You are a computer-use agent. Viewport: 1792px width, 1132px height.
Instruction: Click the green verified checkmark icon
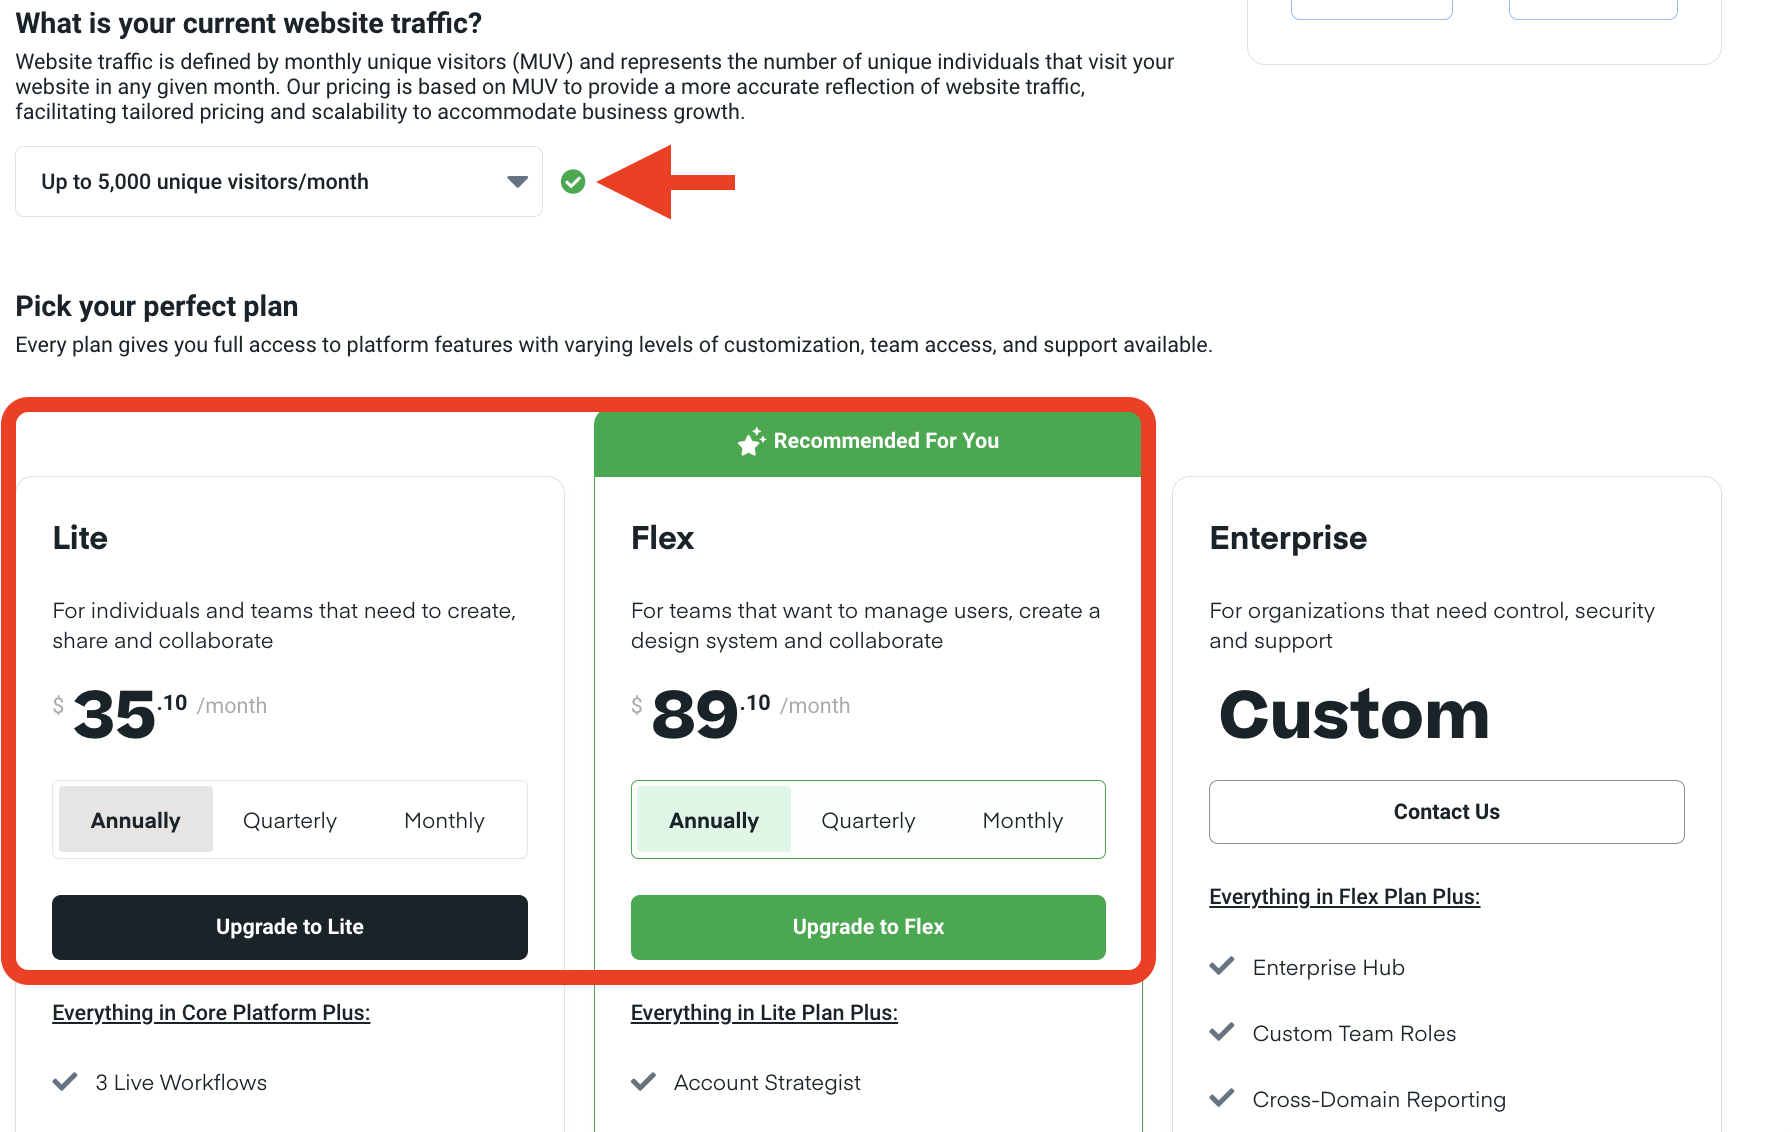(573, 182)
